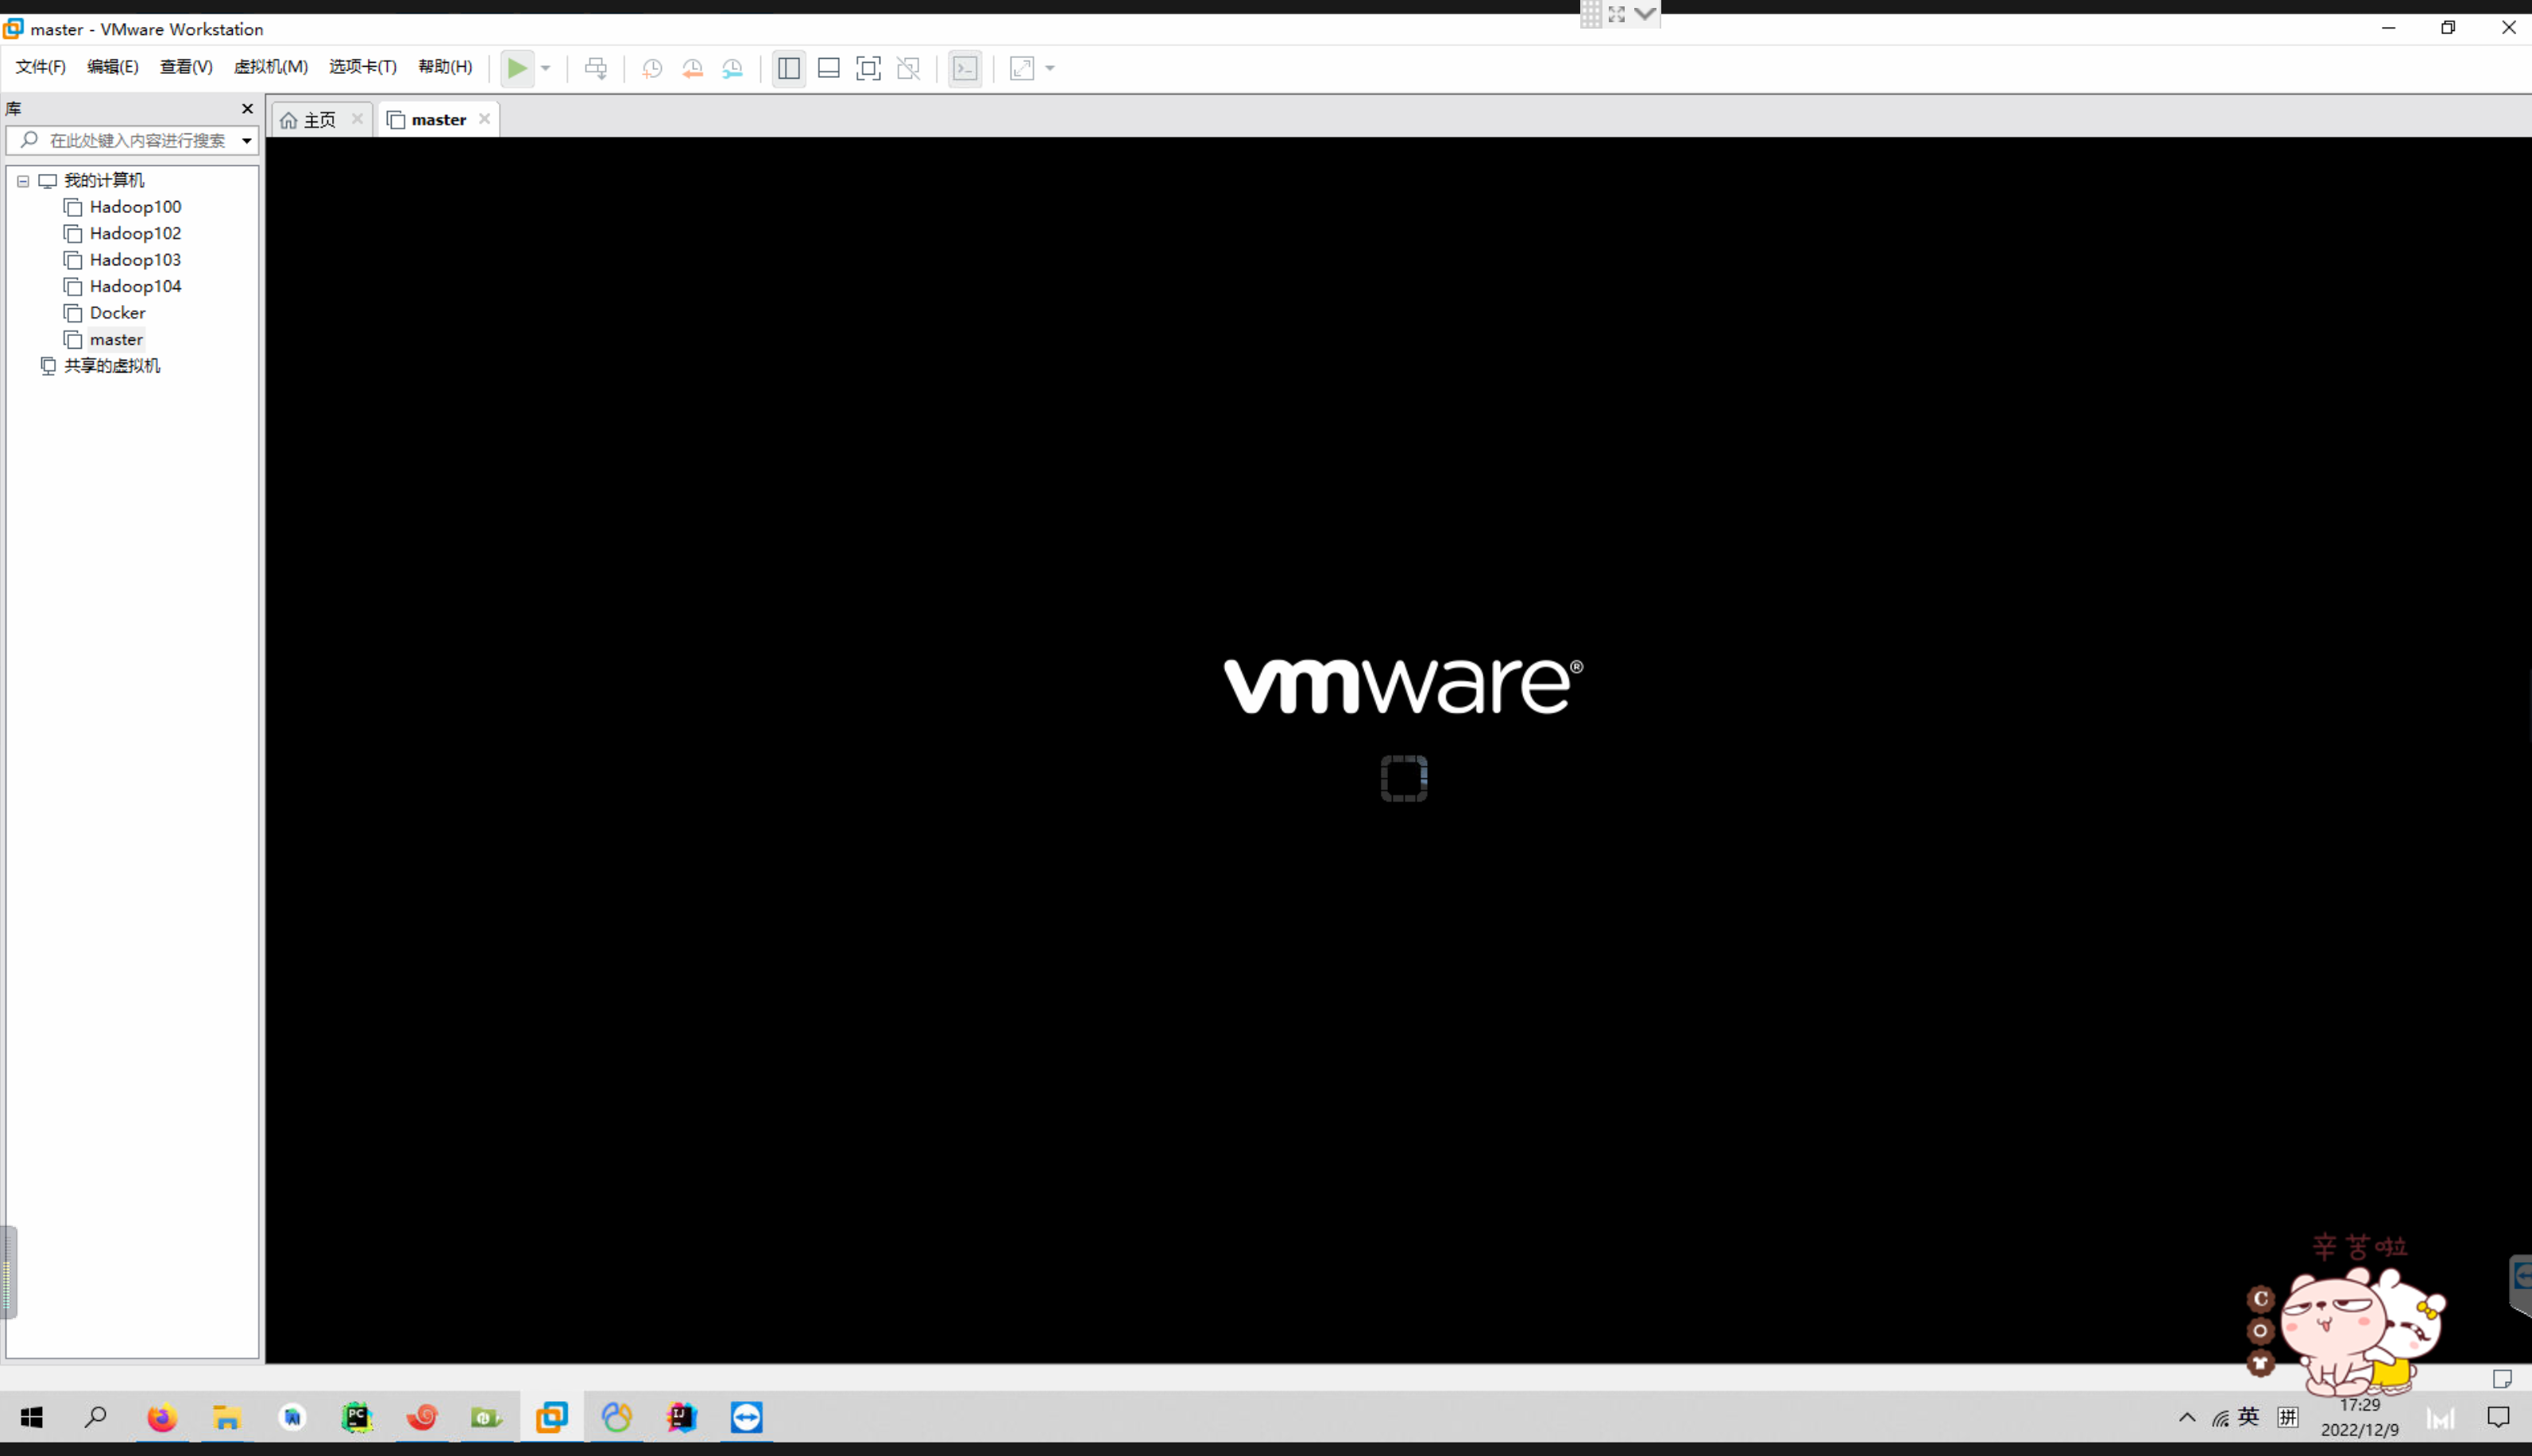Open TeamViewer from the taskbar

747,1417
